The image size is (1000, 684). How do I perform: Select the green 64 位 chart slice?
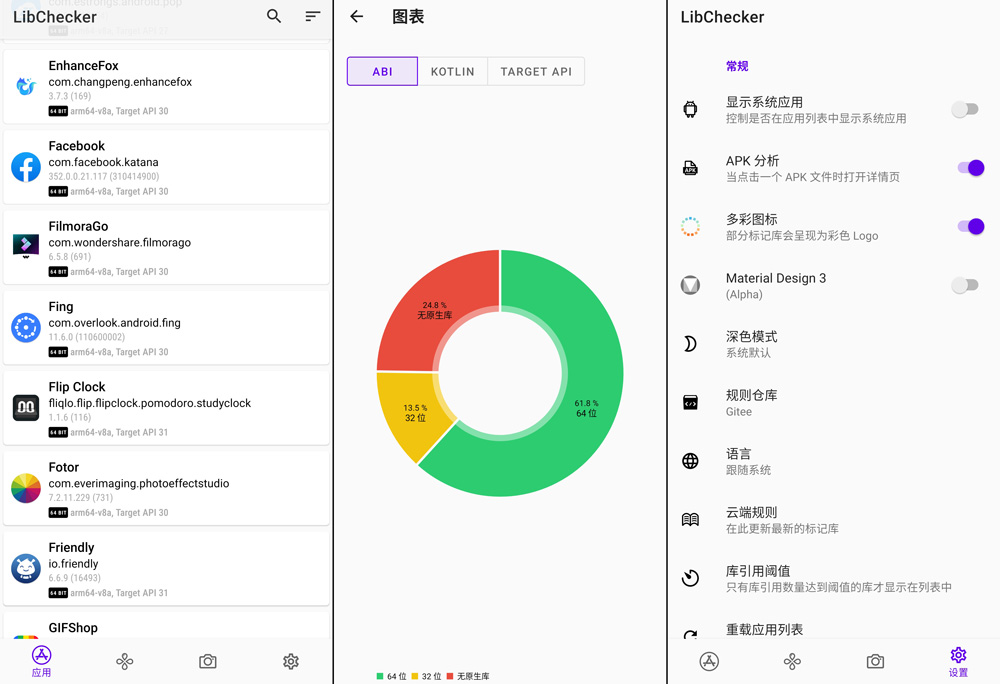(587, 408)
